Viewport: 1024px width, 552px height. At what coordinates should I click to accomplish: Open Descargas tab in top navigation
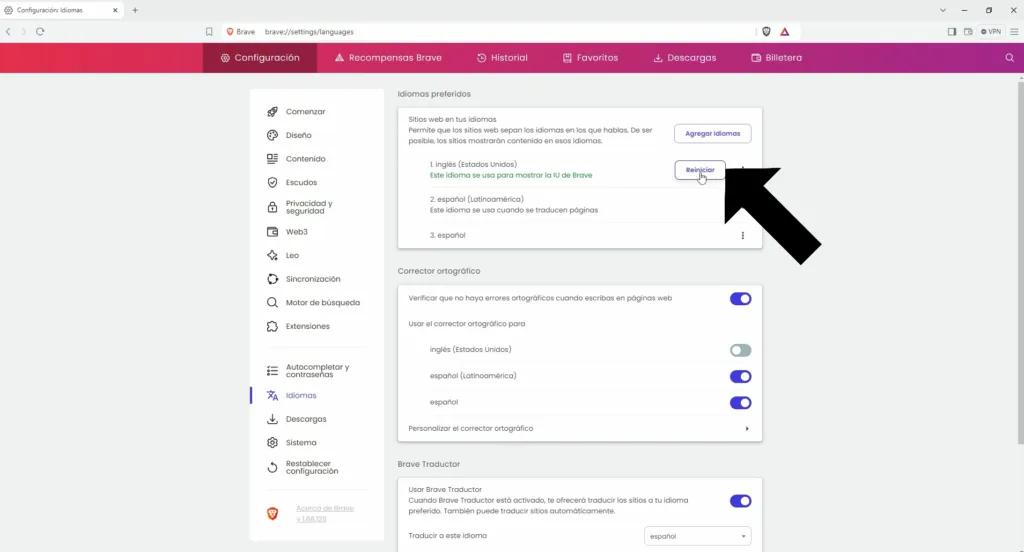[x=684, y=57]
